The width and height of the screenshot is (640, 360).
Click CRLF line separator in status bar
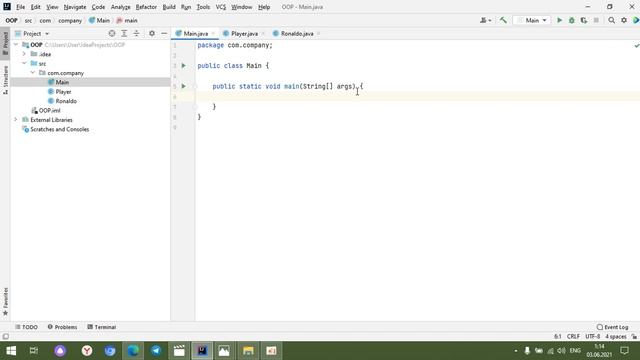(573, 337)
